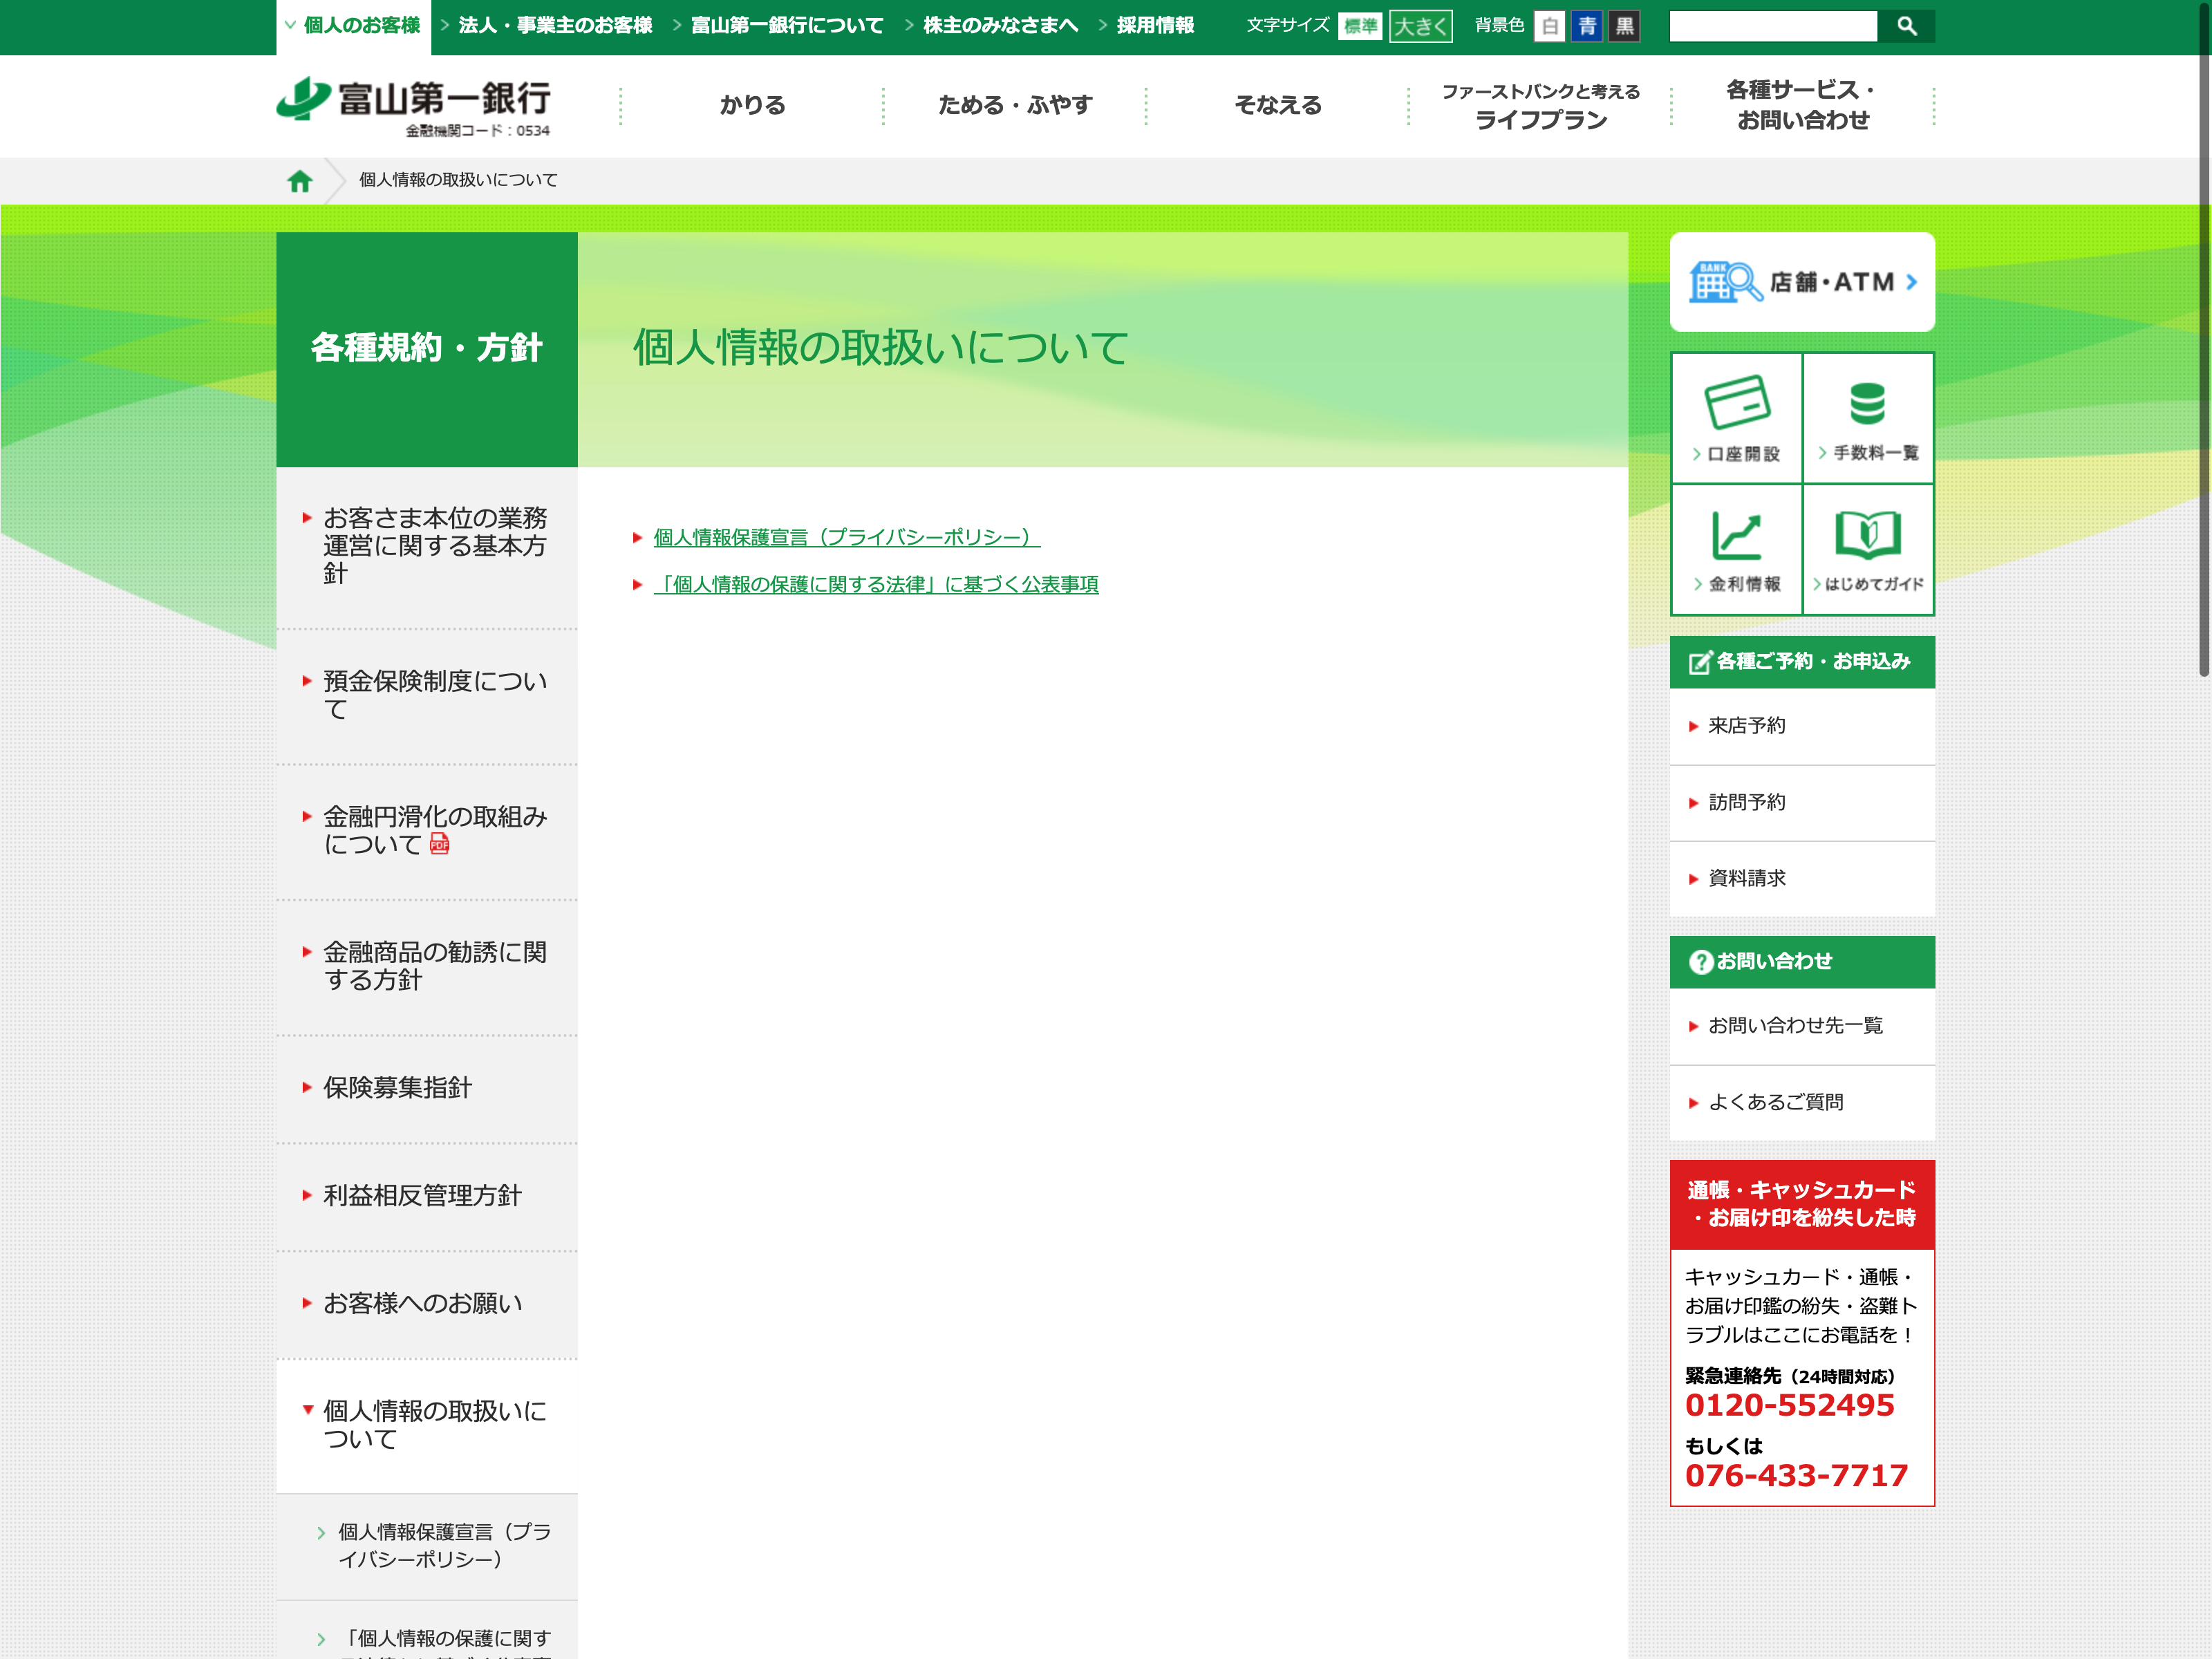The height and width of the screenshot is (1659, 2212).
Task: Open 来店予約 reservation link
Action: click(x=1746, y=726)
